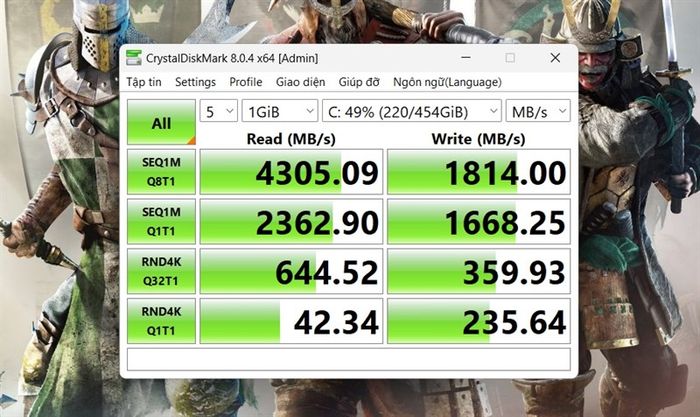Expand the unit dropdown showing MB/s

pos(538,111)
